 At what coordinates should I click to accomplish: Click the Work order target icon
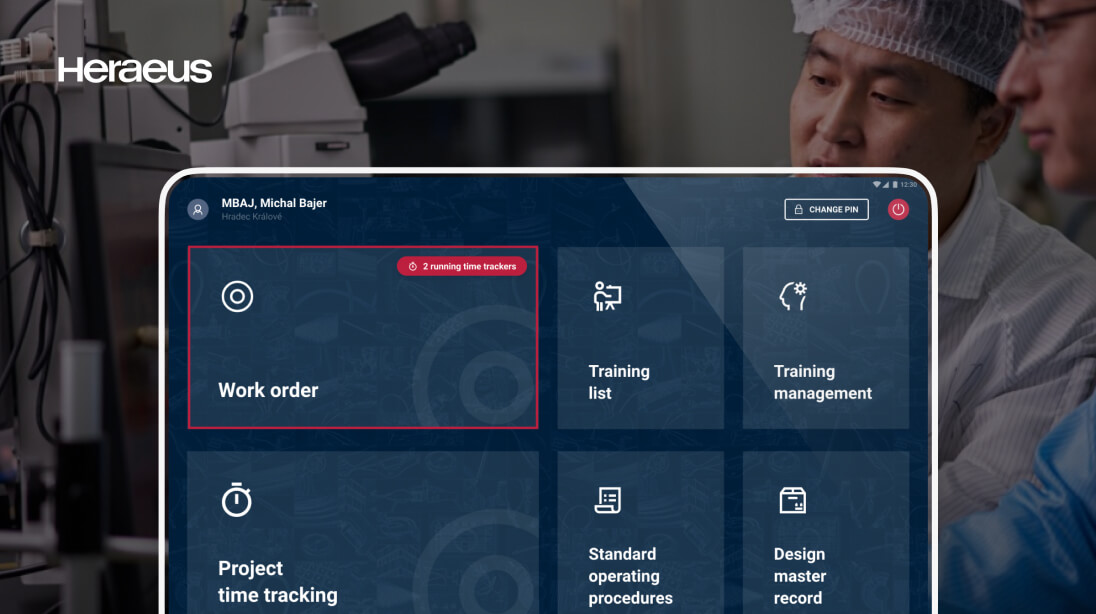pos(237,297)
